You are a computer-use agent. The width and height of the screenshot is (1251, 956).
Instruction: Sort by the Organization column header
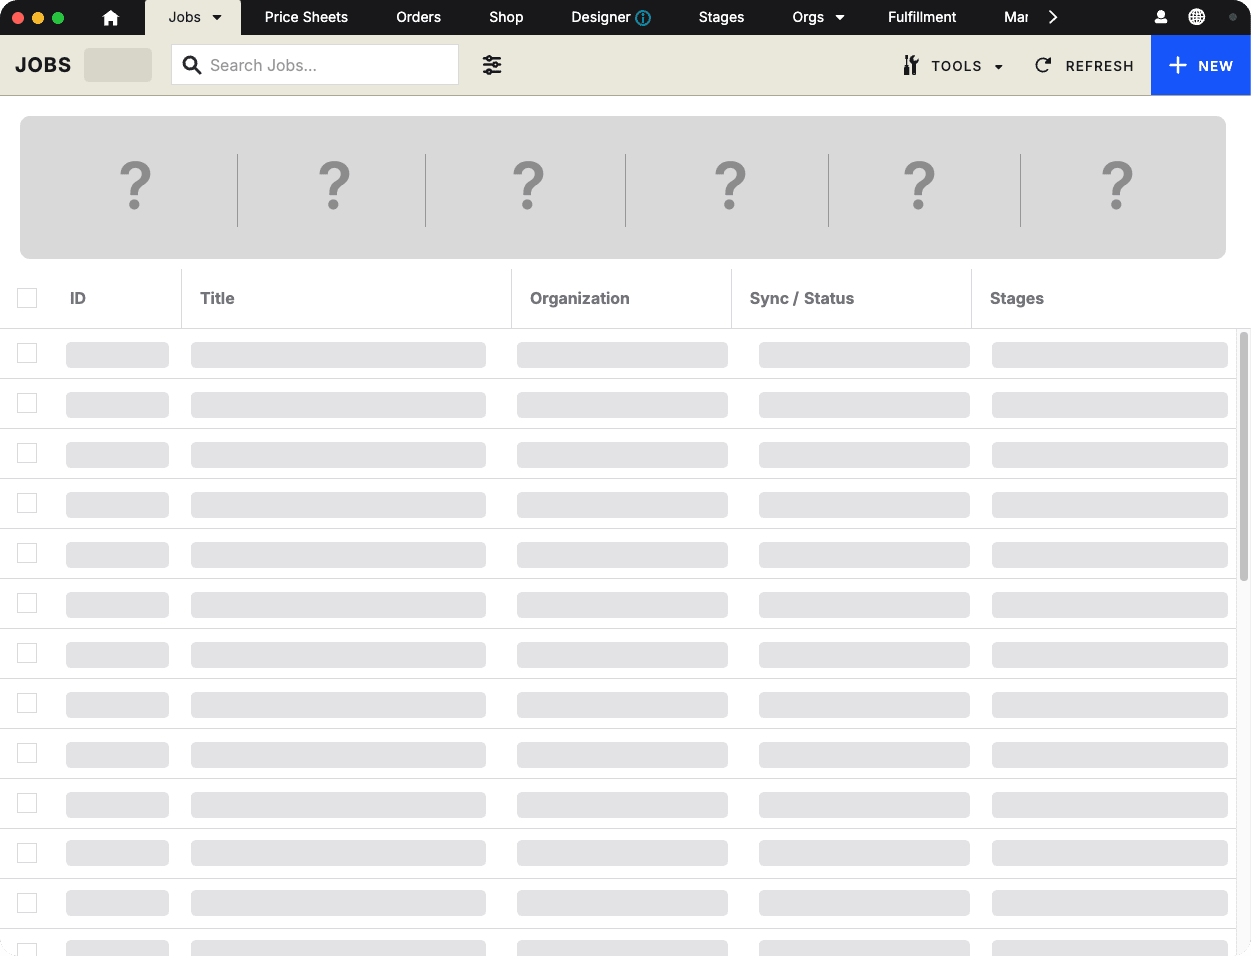click(x=580, y=298)
